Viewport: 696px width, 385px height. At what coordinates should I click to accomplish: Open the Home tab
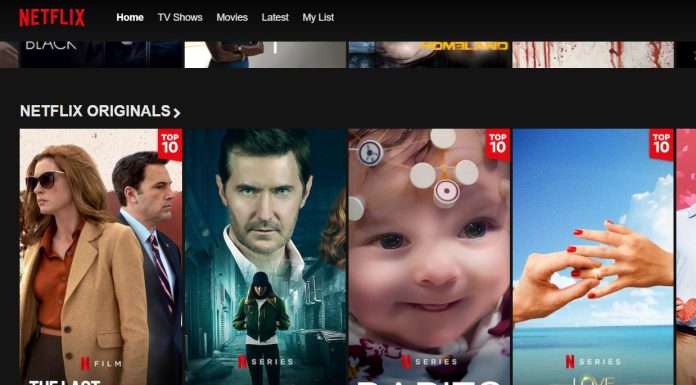coord(130,17)
